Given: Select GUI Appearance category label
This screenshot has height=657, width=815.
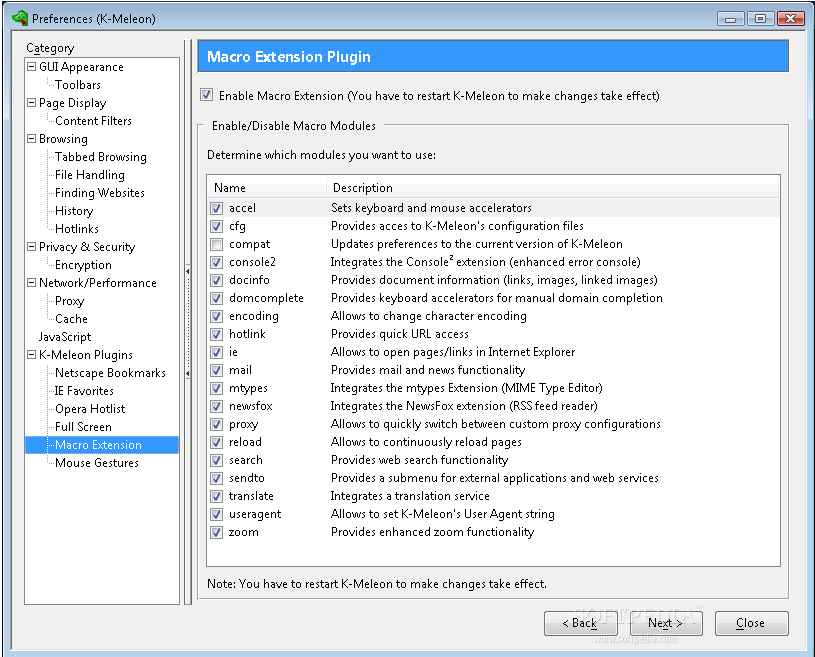Looking at the screenshot, I should (82, 67).
